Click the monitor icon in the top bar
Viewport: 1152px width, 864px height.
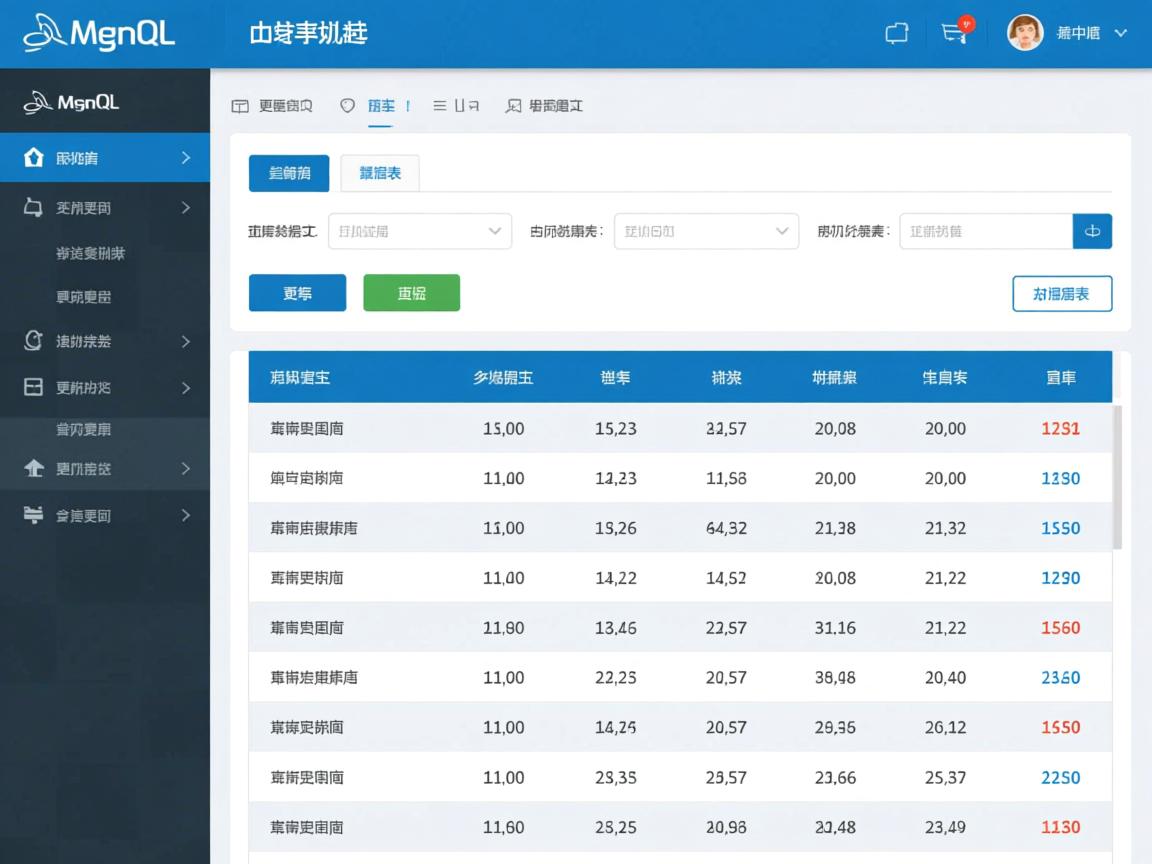click(895, 33)
